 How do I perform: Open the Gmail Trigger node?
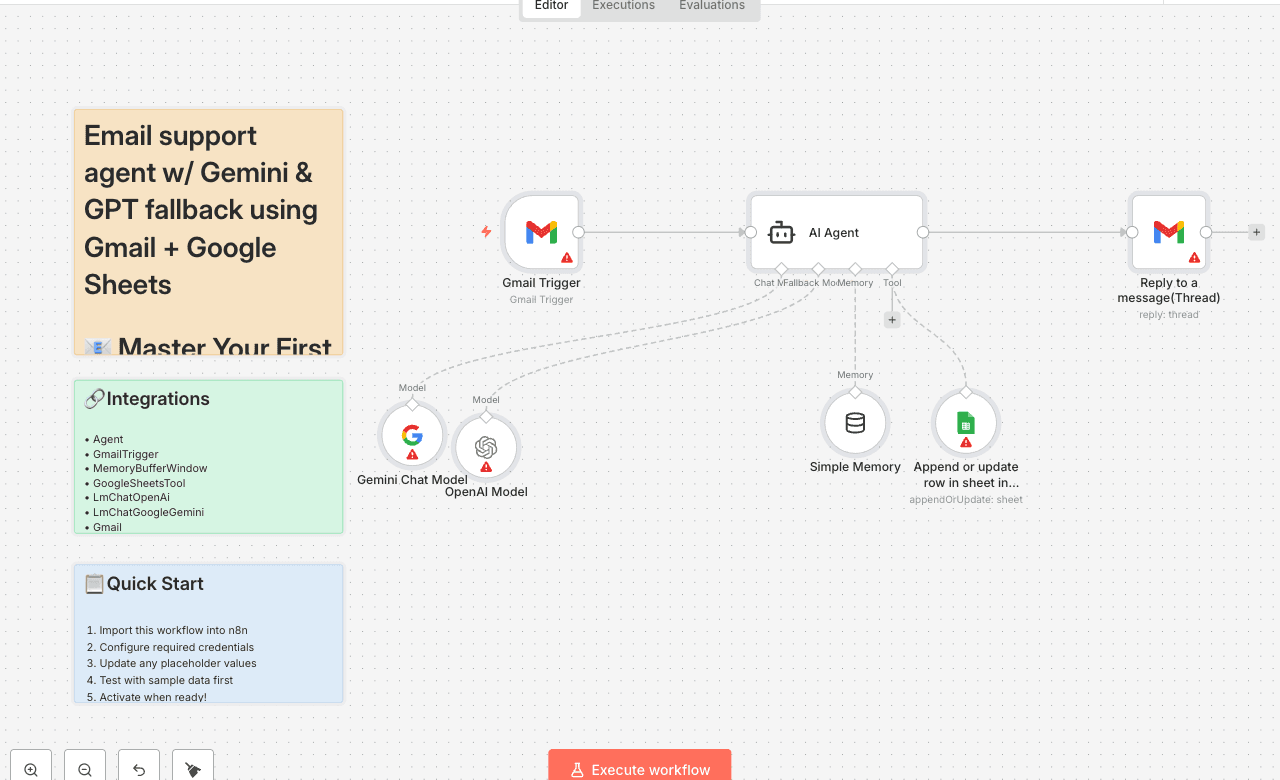[541, 232]
